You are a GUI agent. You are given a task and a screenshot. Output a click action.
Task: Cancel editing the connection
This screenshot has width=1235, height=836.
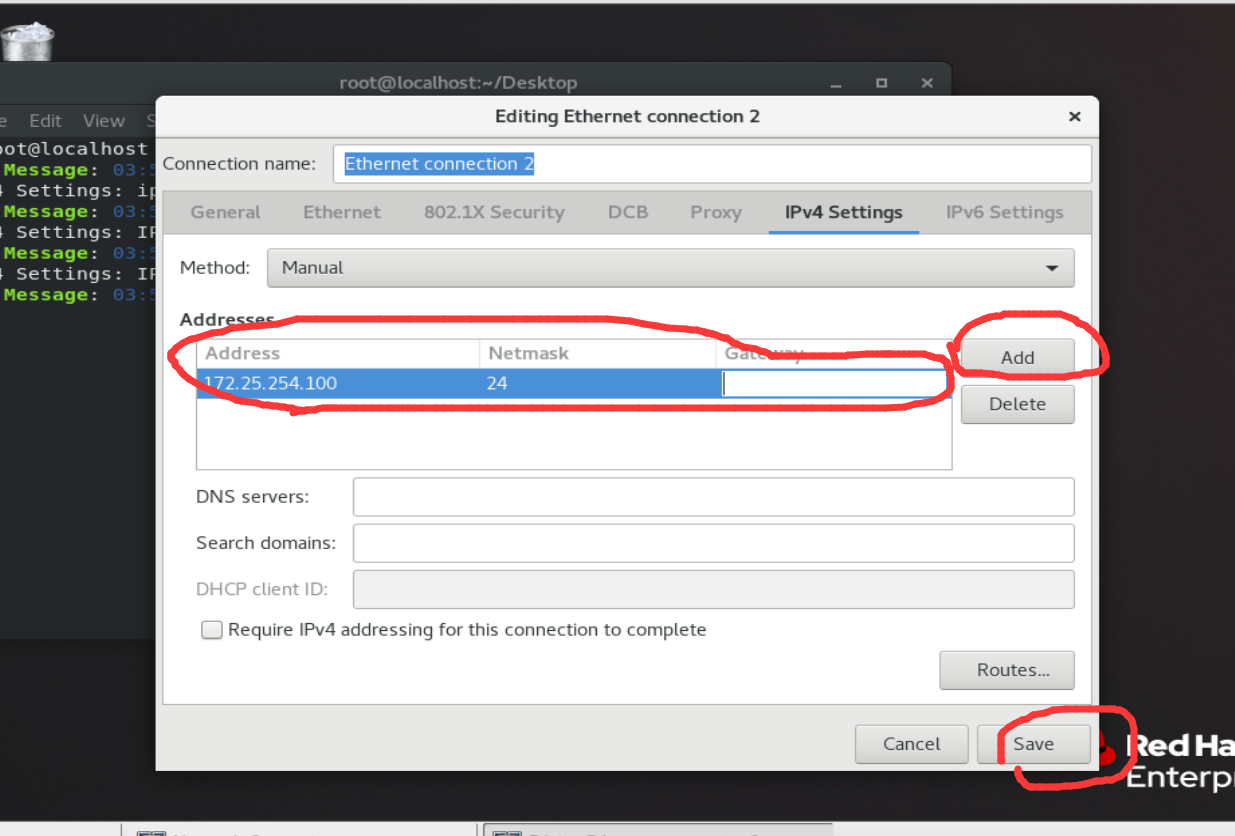tap(911, 744)
